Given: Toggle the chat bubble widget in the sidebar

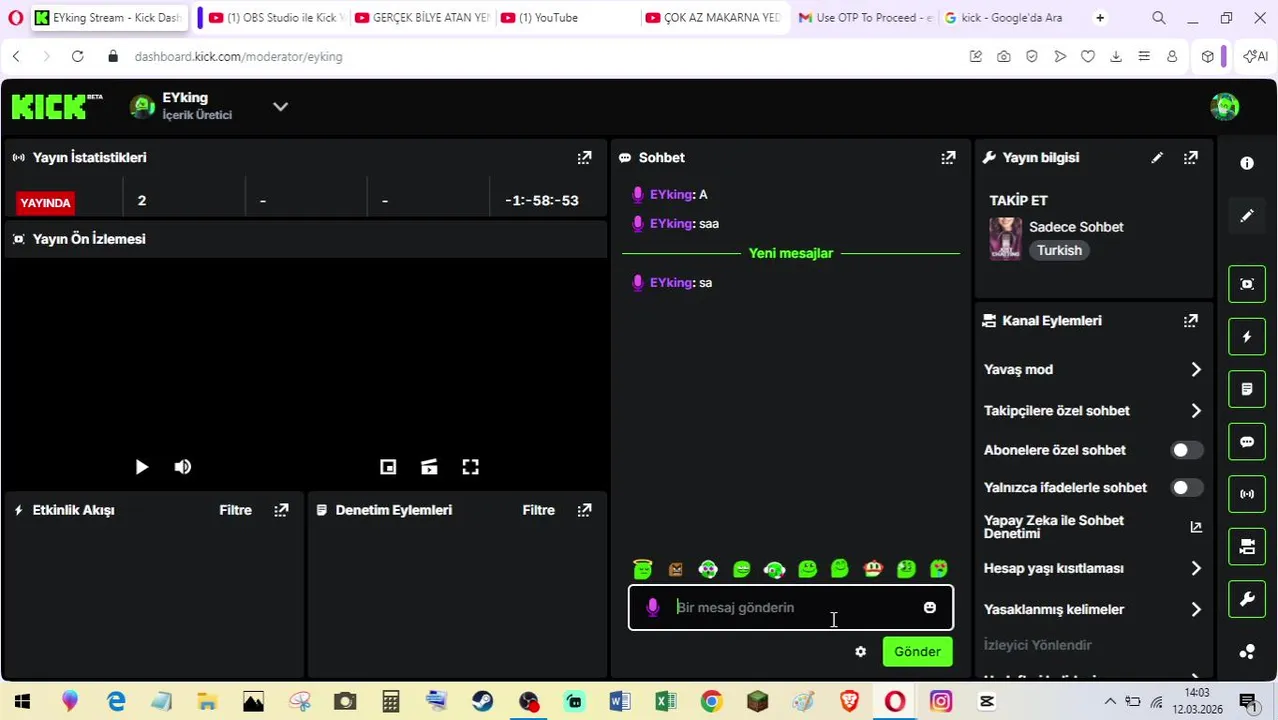Looking at the screenshot, I should 1247,442.
